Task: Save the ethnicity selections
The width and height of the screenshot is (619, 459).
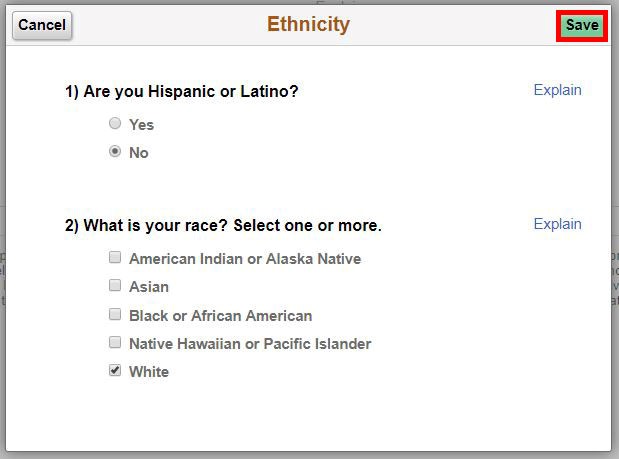Action: coord(581,26)
